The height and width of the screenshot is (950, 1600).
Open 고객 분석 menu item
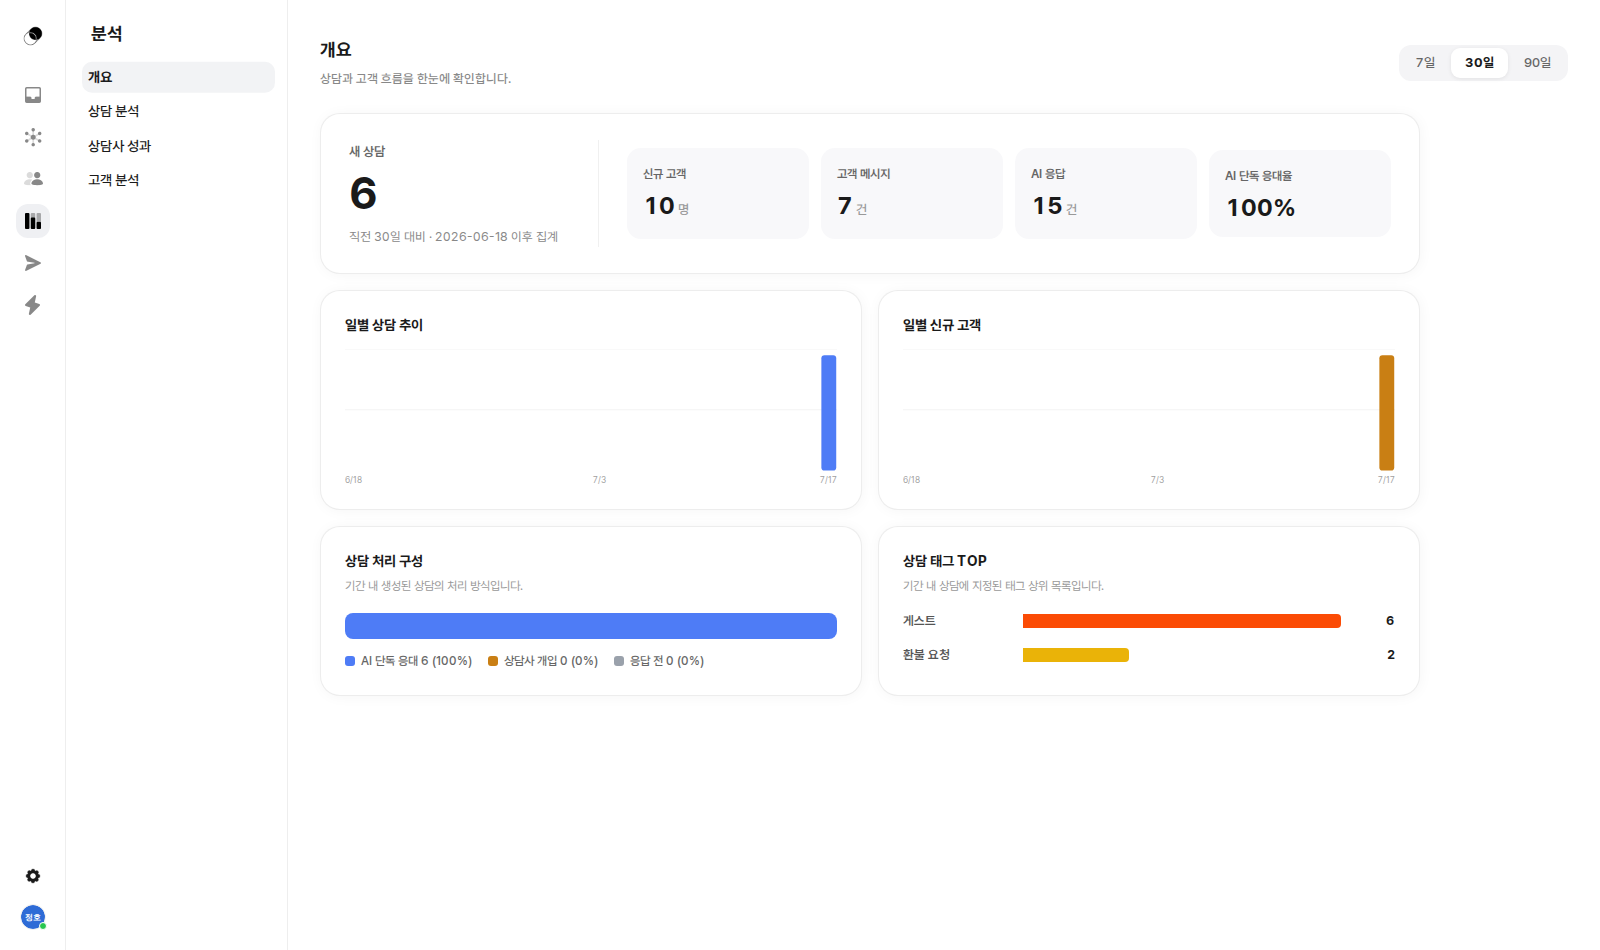pos(178,180)
